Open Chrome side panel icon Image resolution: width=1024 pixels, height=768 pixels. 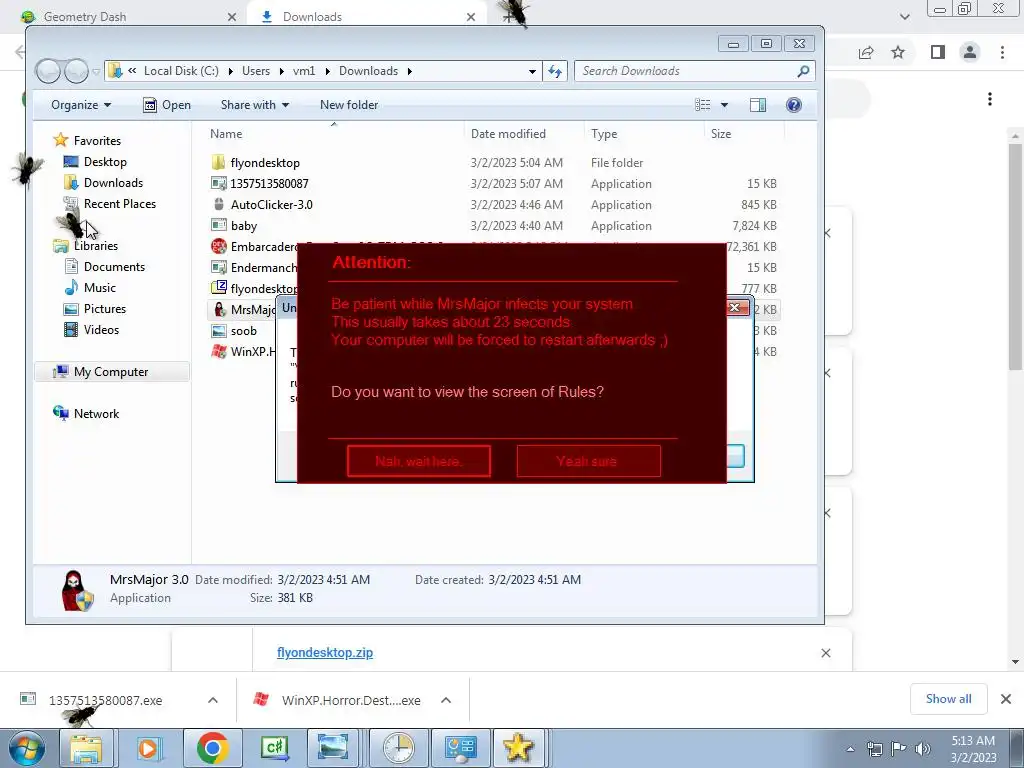(x=938, y=52)
